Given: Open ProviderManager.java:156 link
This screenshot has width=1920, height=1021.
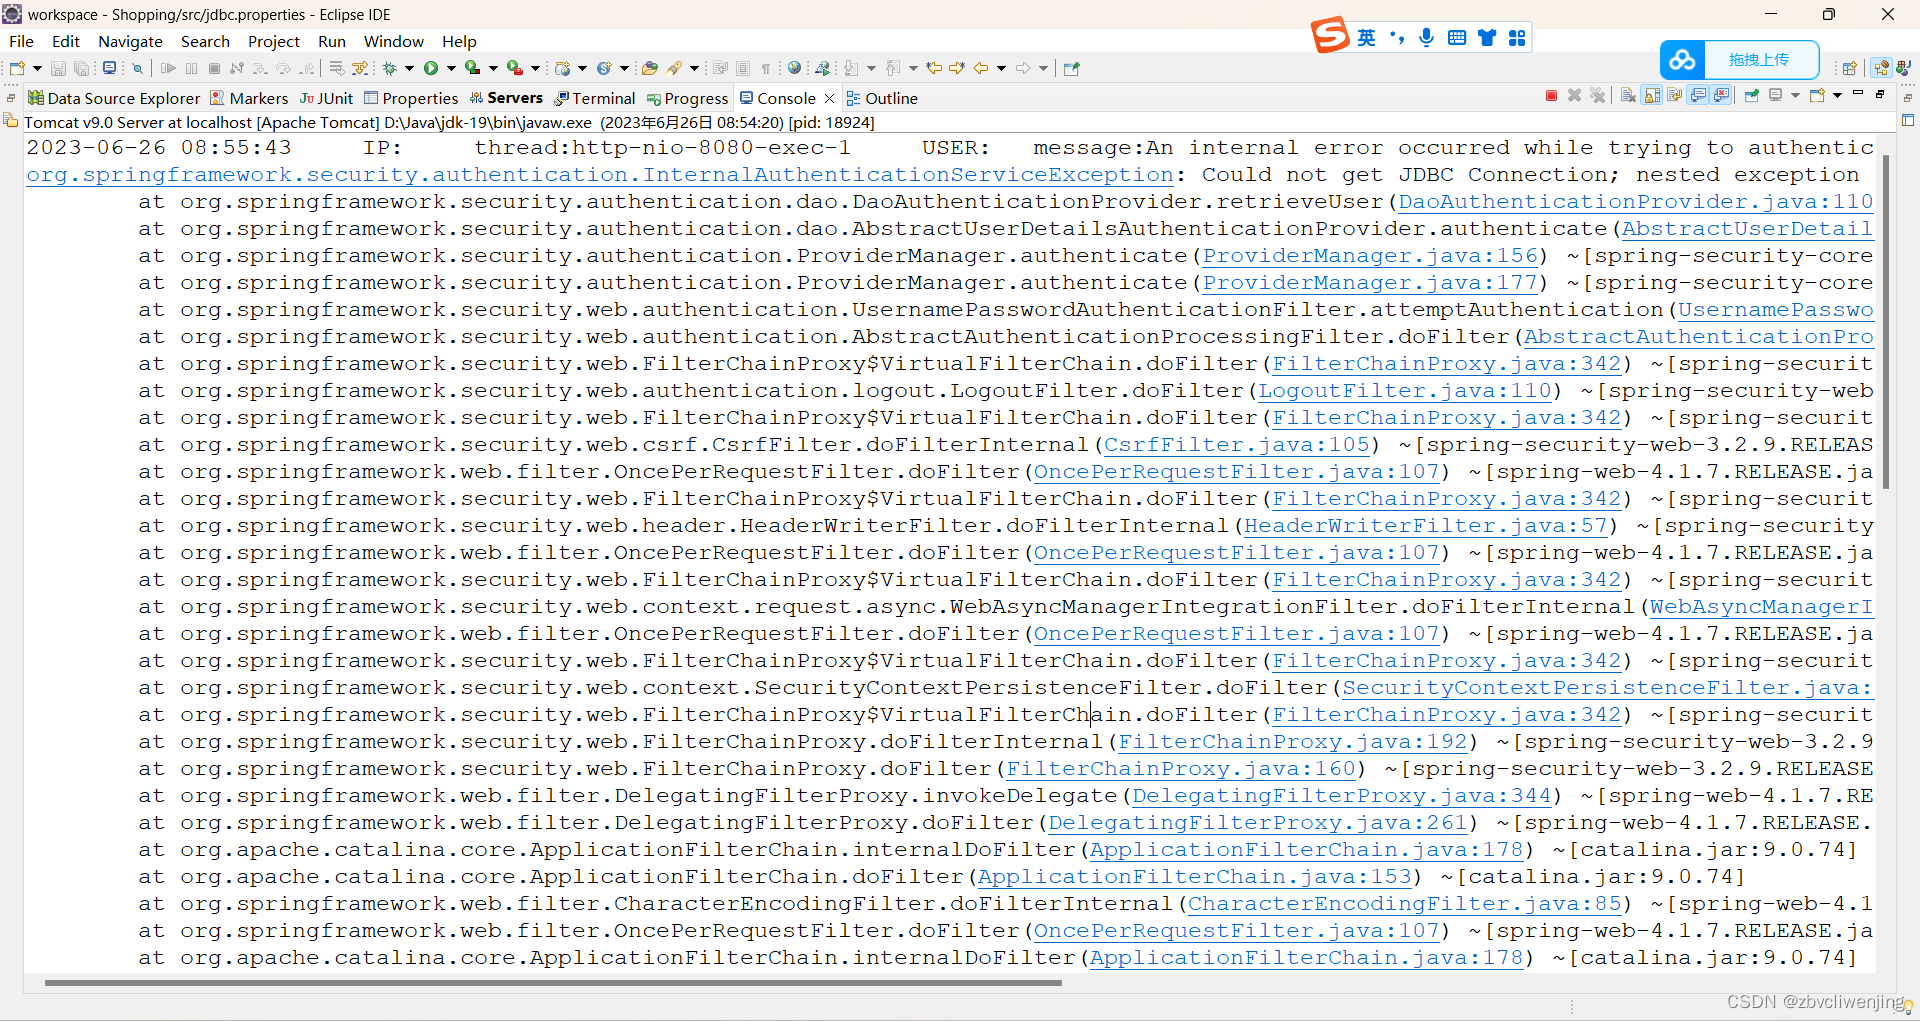Looking at the screenshot, I should click(x=1370, y=256).
